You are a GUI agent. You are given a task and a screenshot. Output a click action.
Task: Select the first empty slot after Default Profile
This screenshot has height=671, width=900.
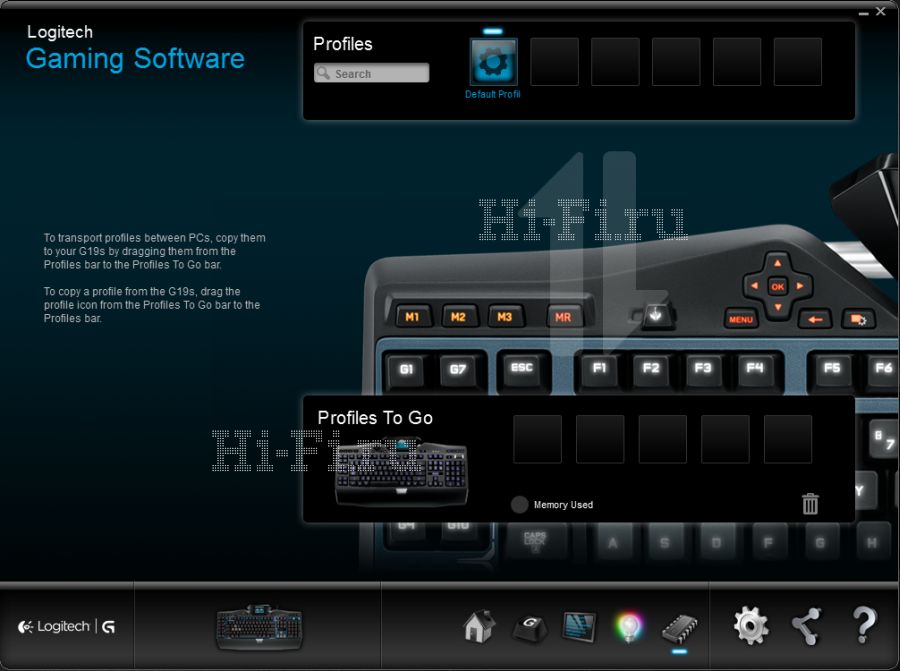(554, 62)
